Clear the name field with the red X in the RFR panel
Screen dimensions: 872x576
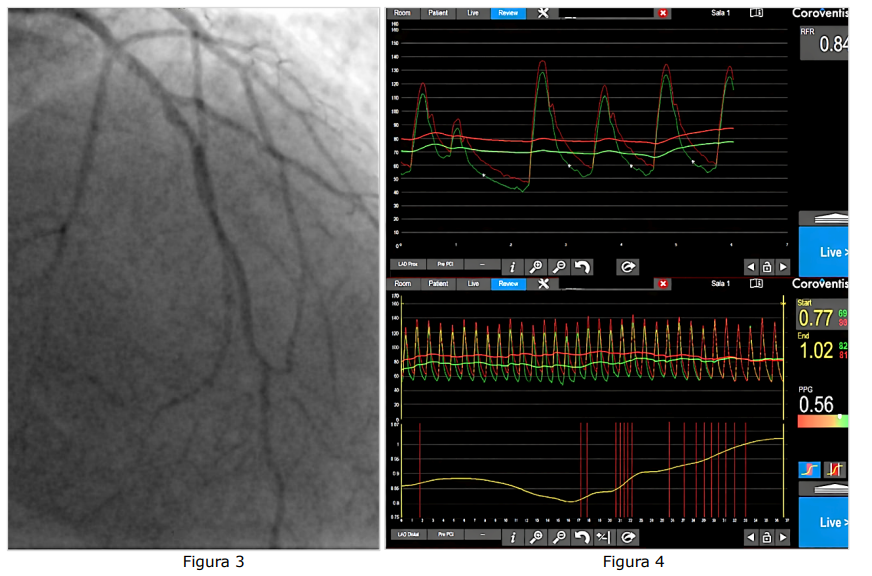pyautogui.click(x=663, y=13)
